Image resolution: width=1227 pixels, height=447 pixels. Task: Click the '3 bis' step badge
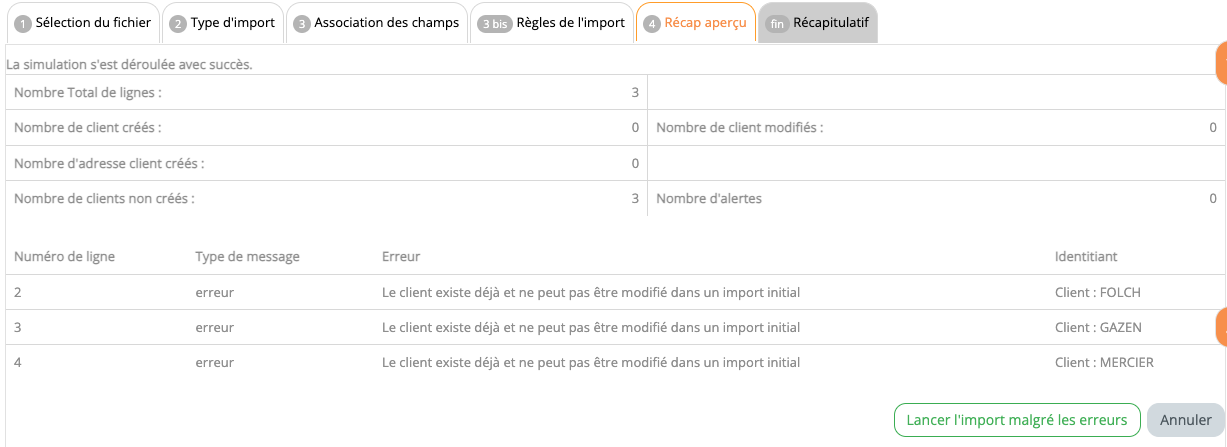point(494,23)
